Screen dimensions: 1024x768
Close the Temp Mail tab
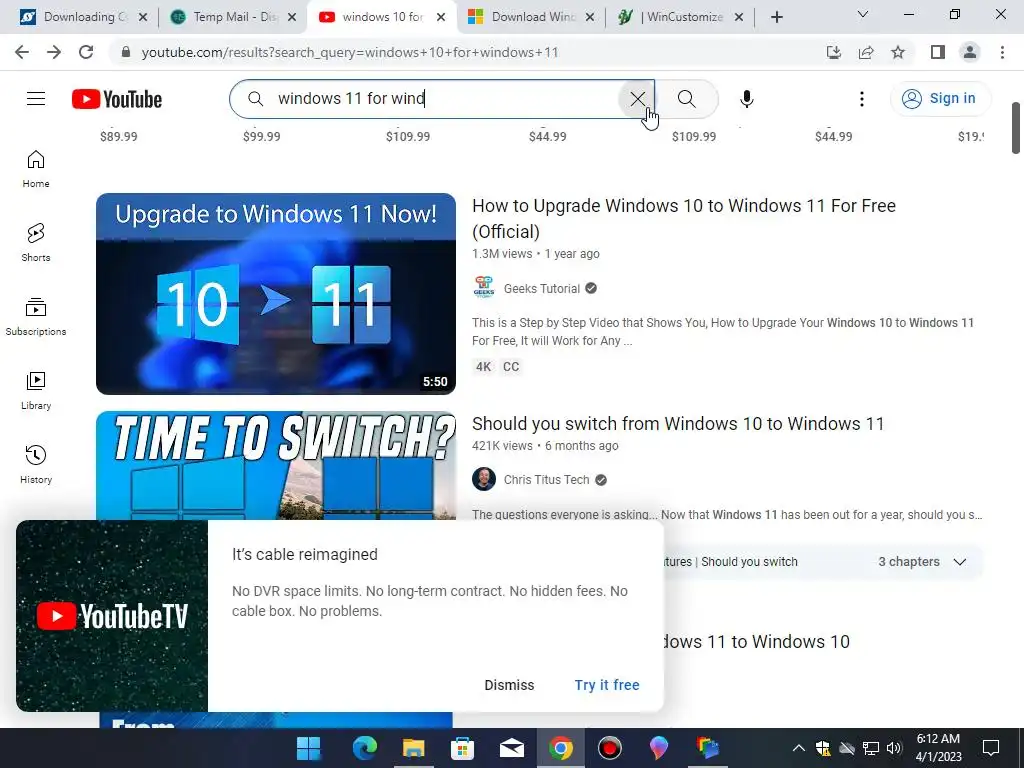pos(292,17)
